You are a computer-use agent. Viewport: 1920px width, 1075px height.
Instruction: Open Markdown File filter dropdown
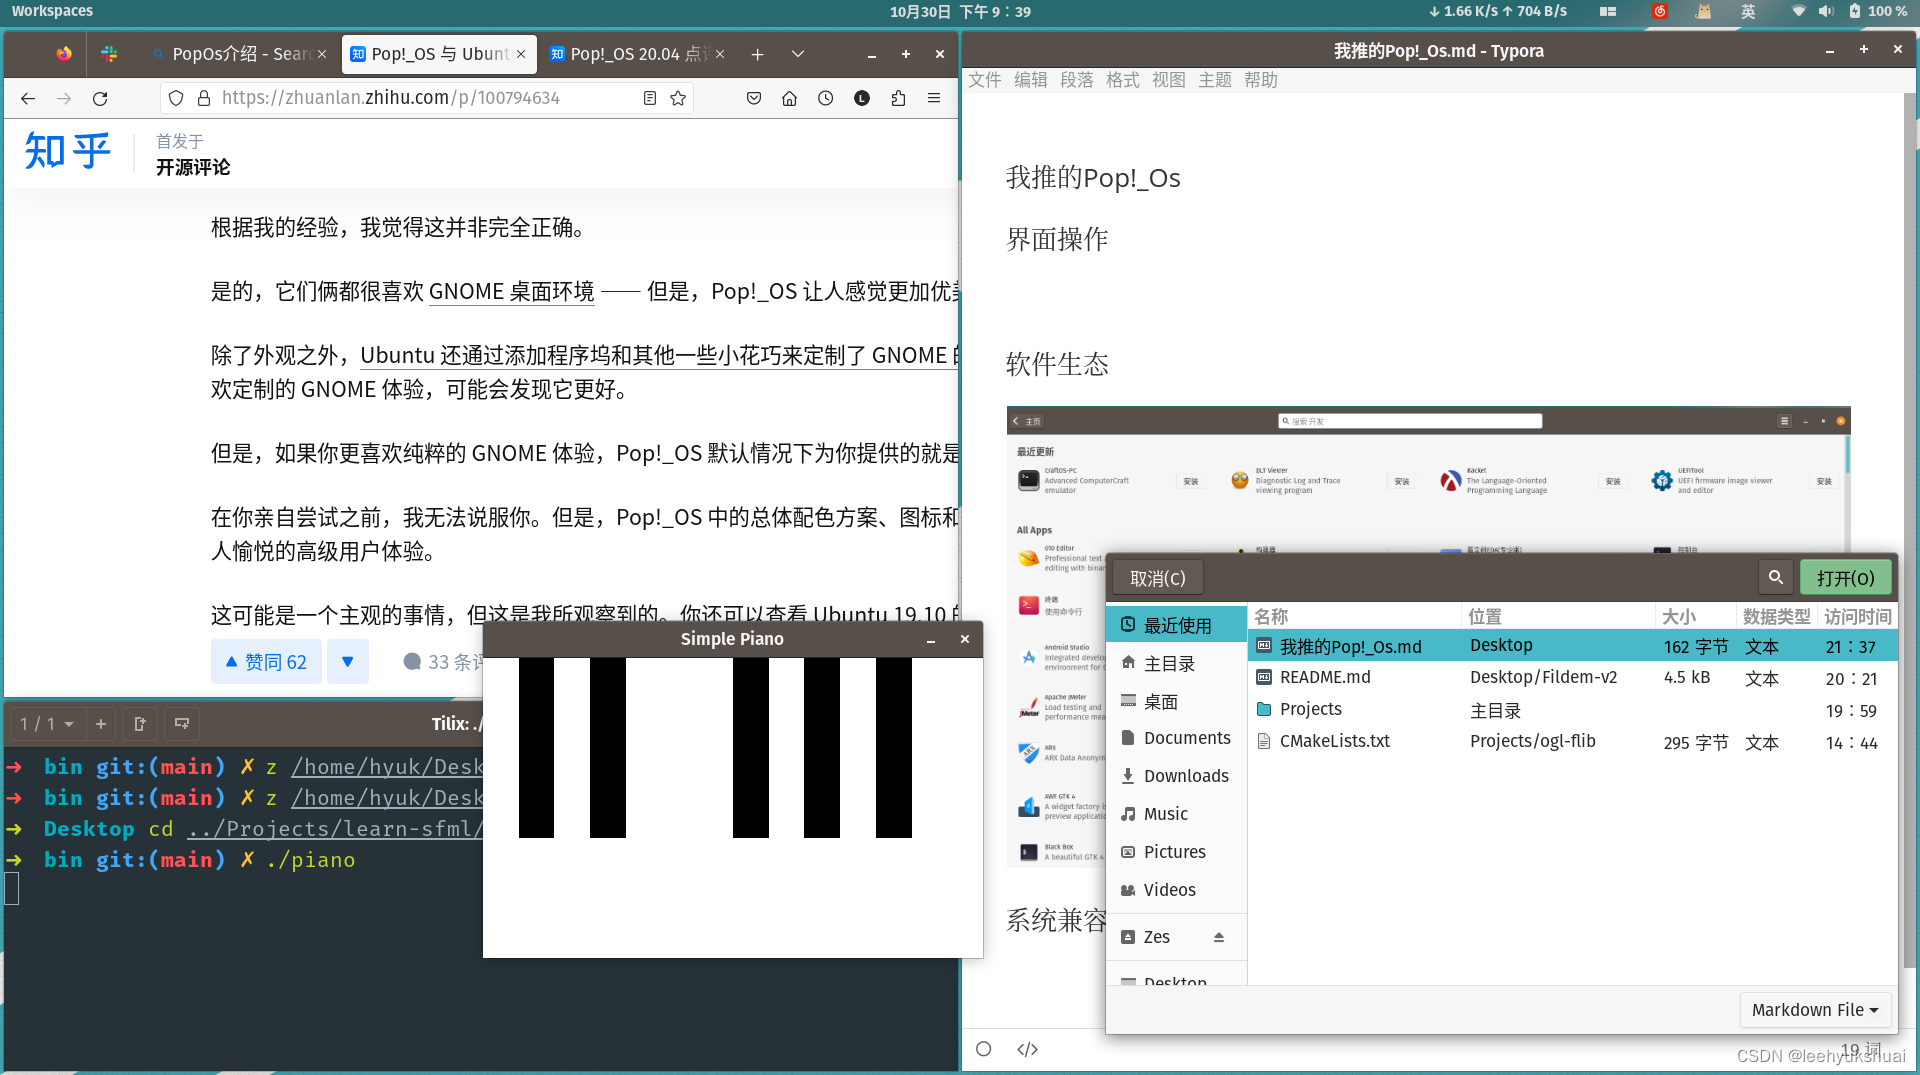pos(1814,1010)
